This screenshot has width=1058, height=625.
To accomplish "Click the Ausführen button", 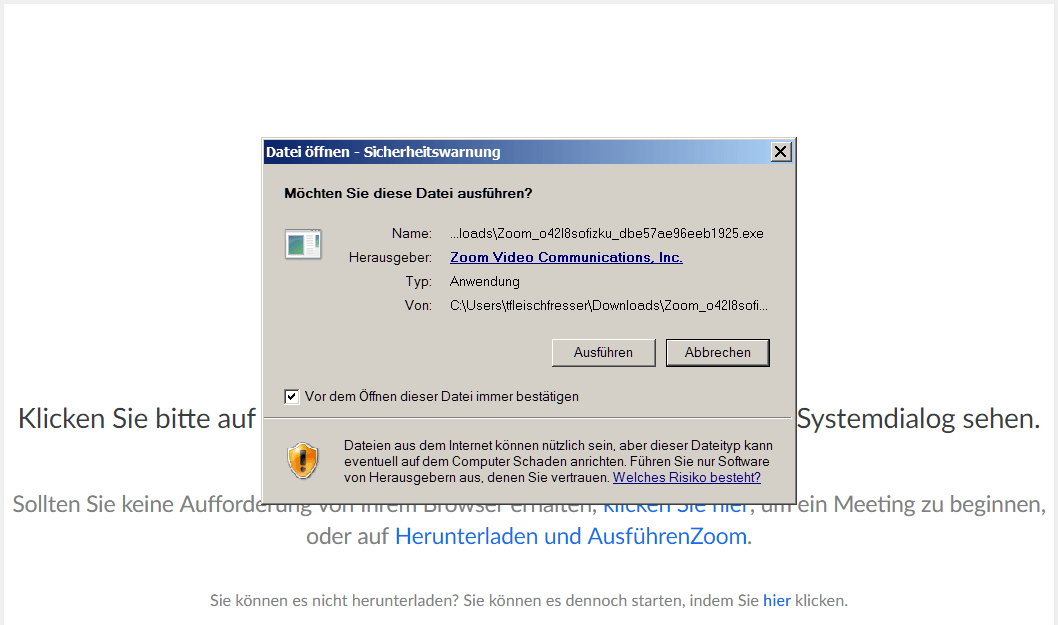I will coord(603,352).
